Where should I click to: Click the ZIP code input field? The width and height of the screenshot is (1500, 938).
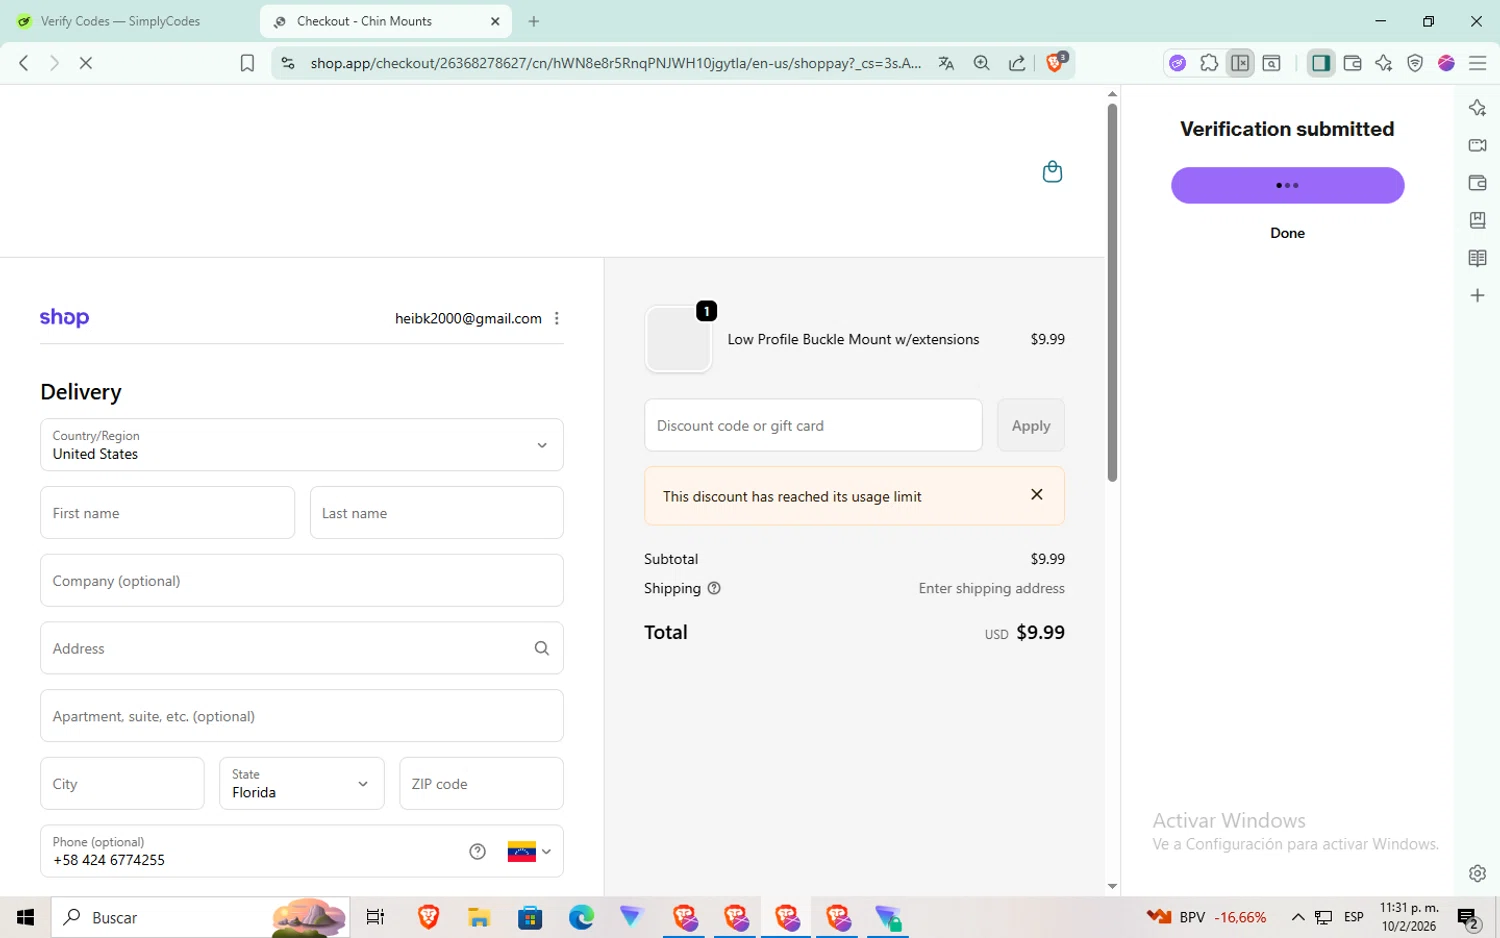coord(481,783)
